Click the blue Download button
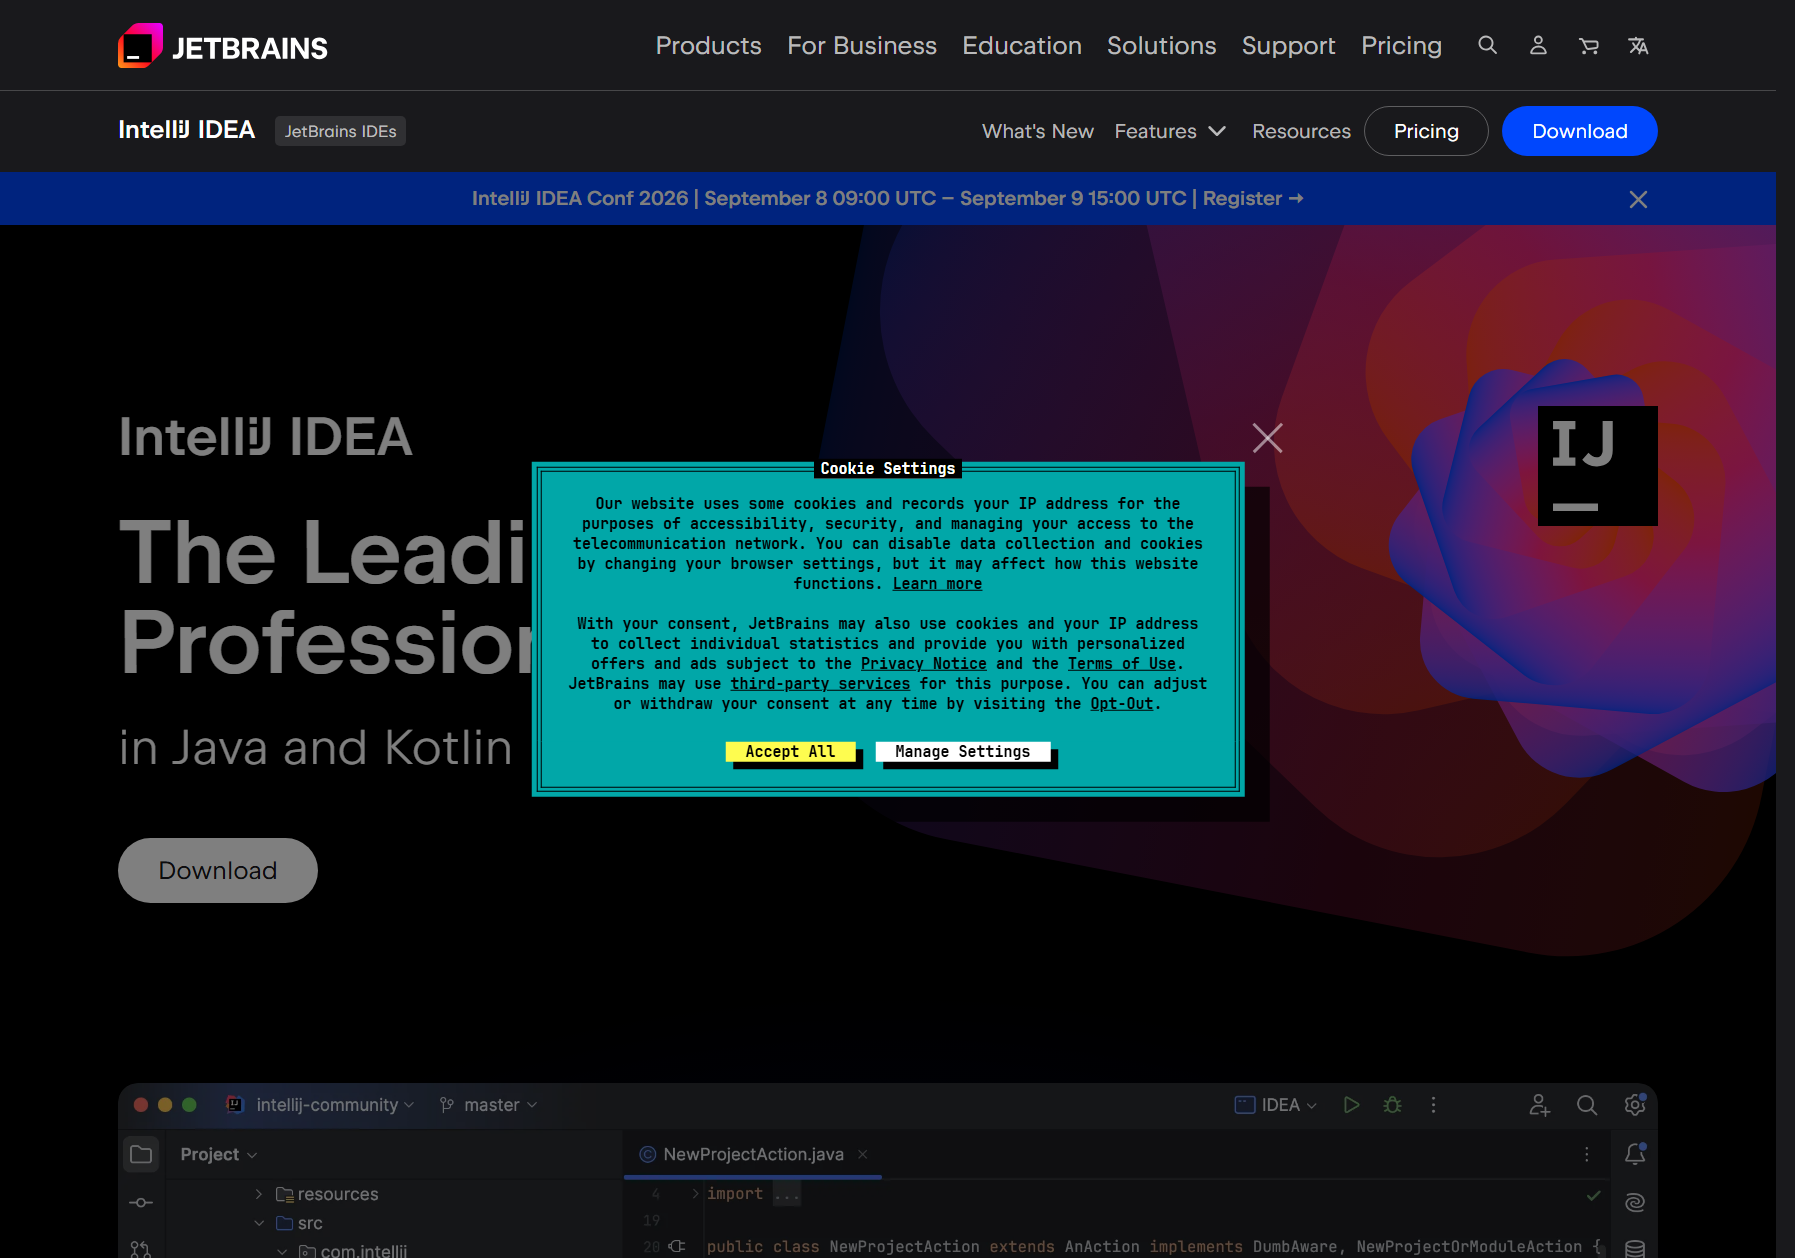 click(1579, 131)
